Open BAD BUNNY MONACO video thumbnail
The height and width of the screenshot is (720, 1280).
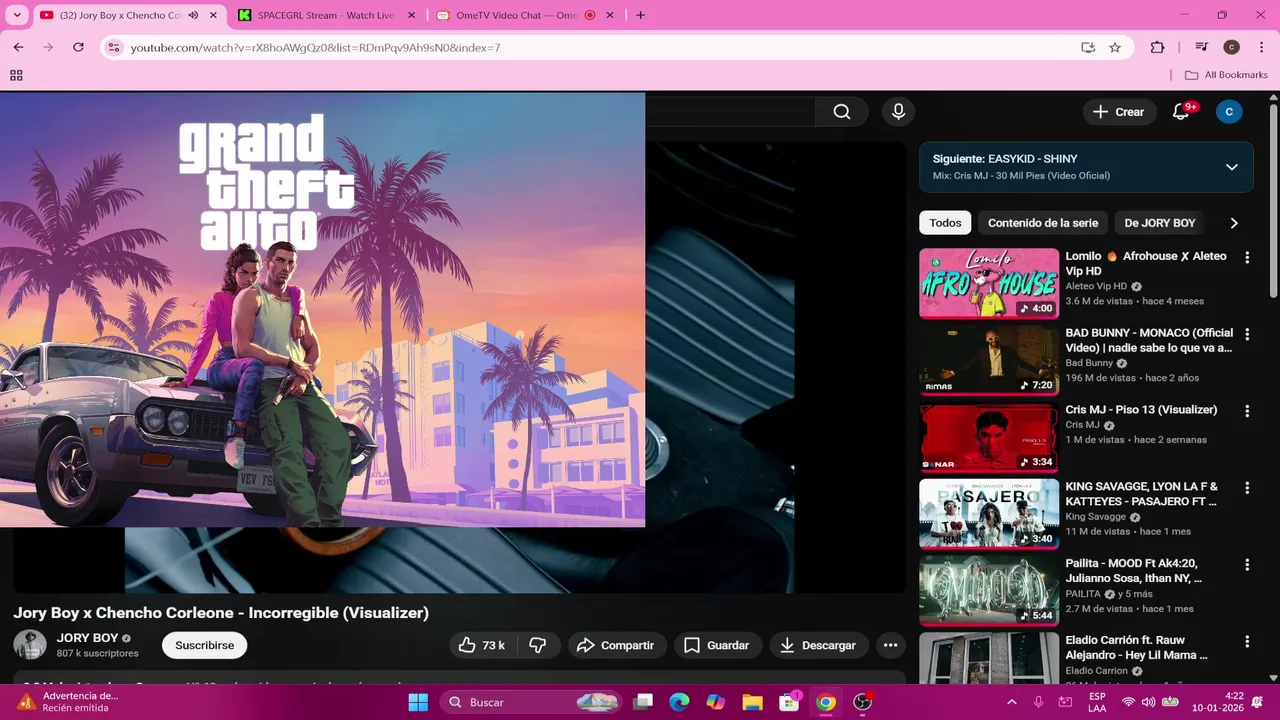click(989, 360)
